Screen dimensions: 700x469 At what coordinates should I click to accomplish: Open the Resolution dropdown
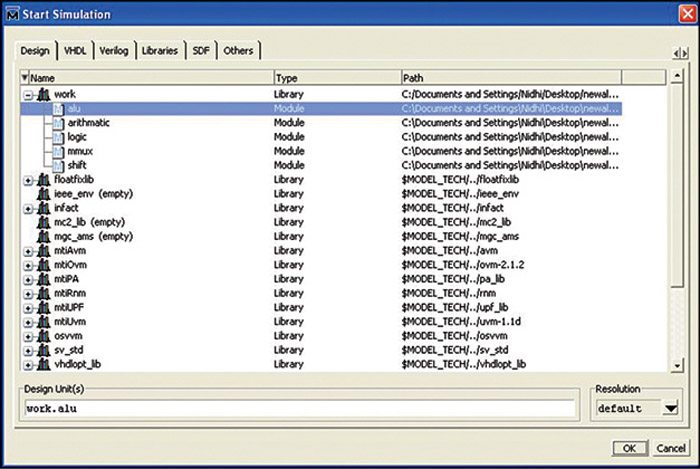point(669,408)
